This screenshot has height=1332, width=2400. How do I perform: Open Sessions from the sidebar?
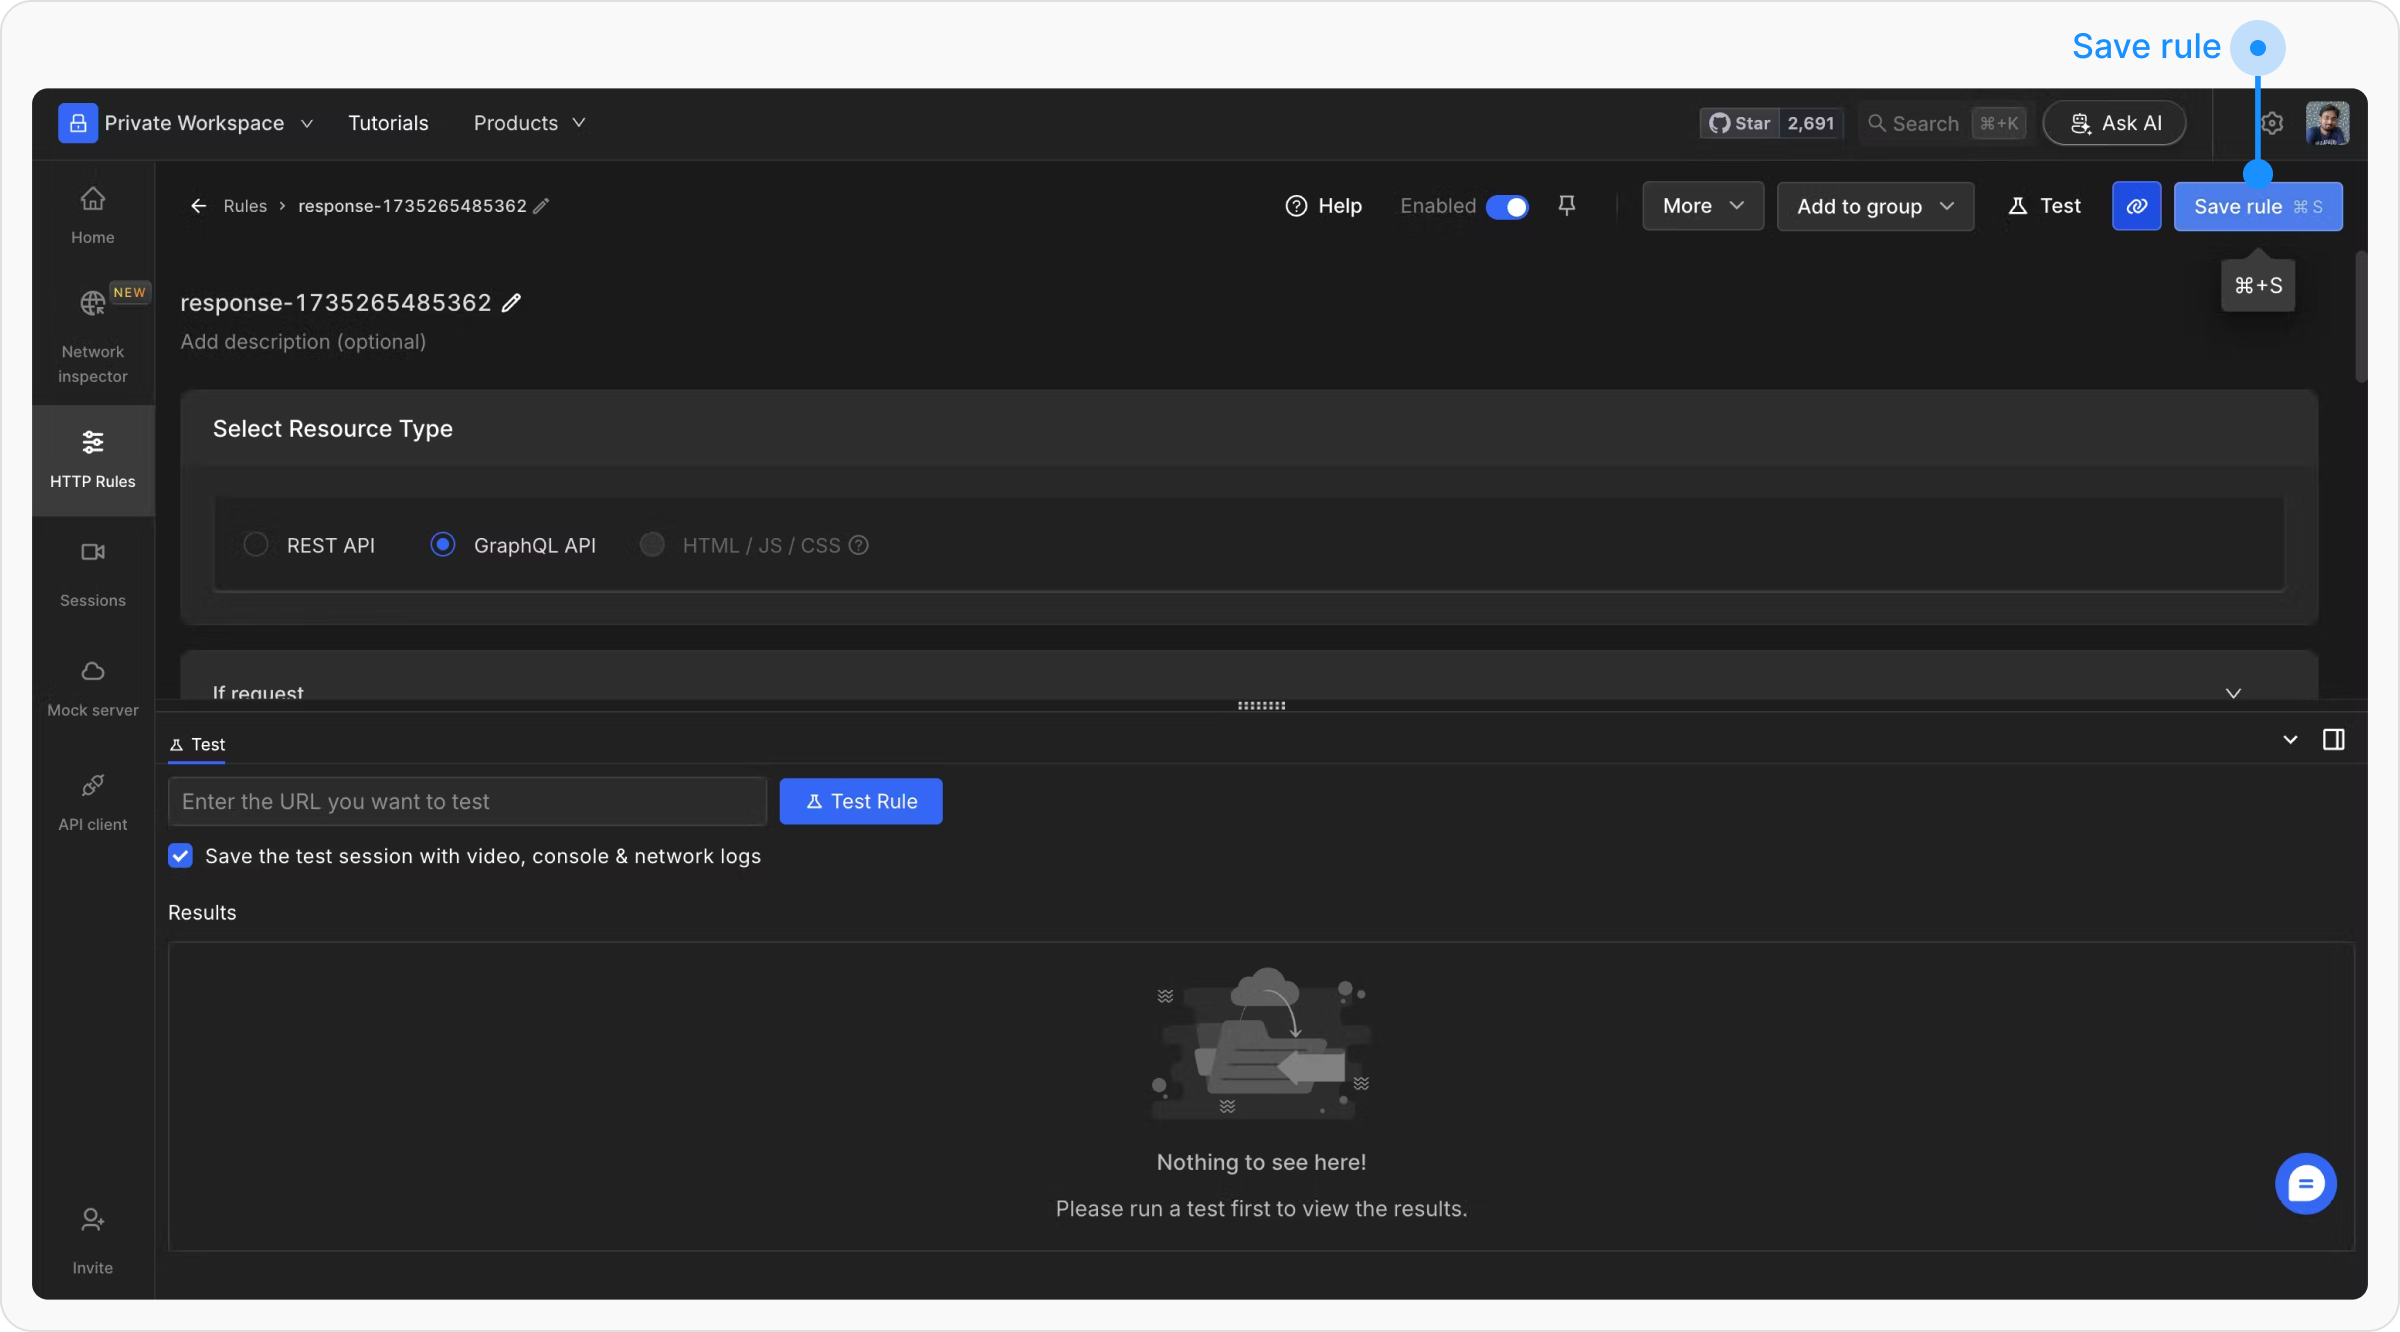coord(92,552)
